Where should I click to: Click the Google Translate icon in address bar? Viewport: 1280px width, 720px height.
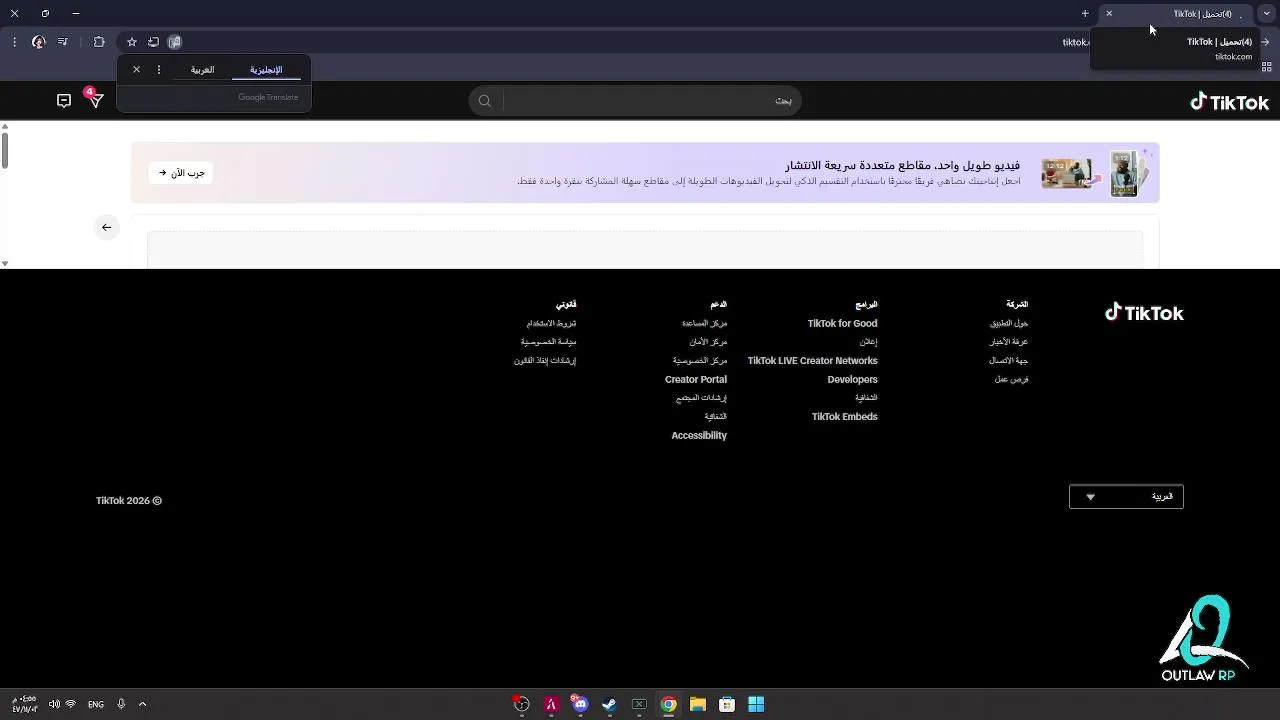[x=175, y=42]
